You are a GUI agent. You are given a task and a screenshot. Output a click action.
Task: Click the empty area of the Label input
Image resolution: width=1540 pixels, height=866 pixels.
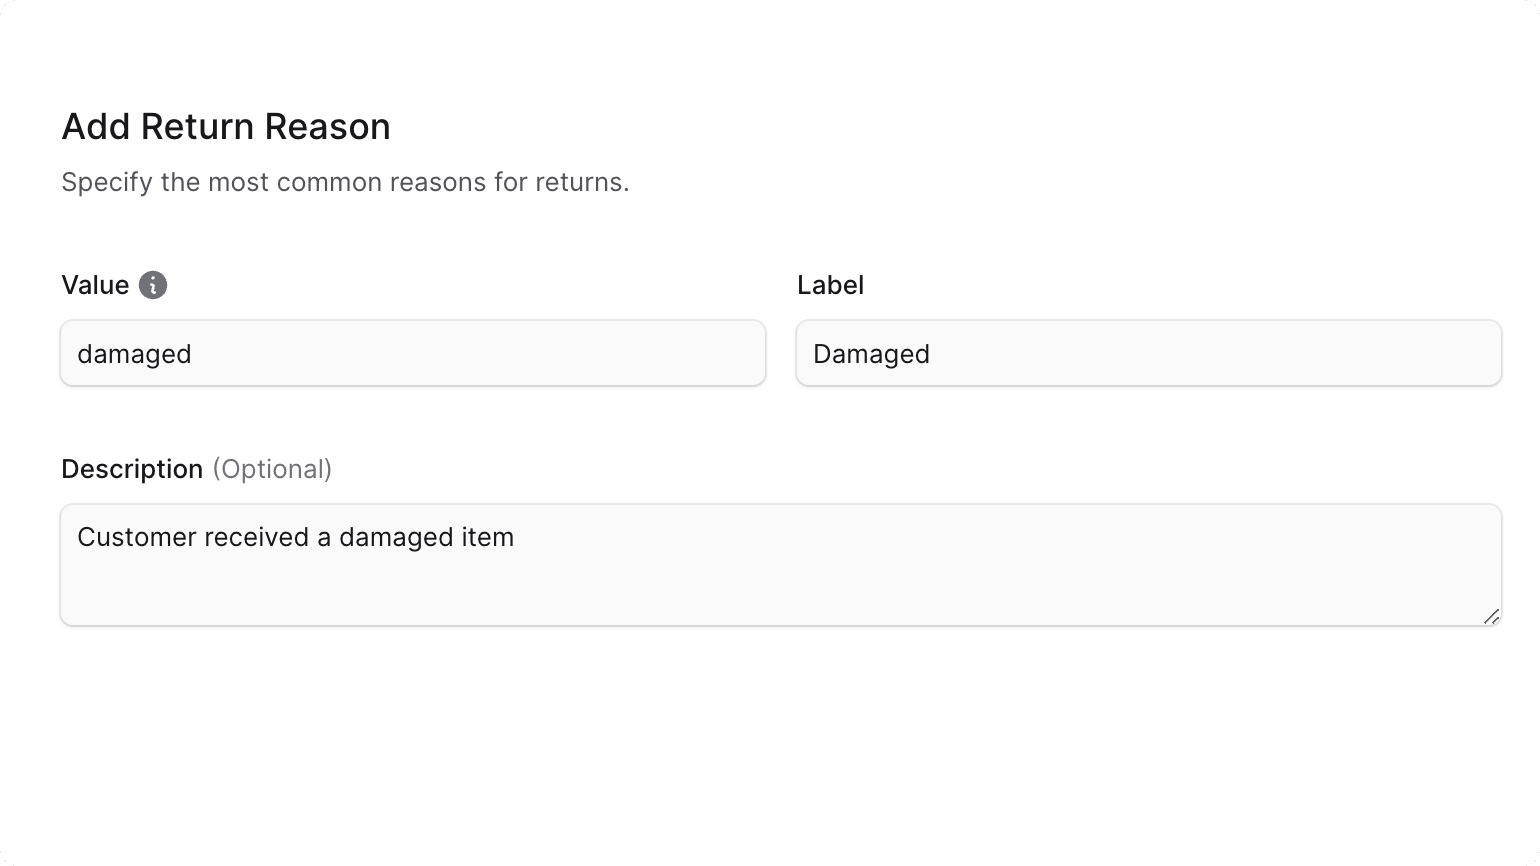pos(1300,353)
